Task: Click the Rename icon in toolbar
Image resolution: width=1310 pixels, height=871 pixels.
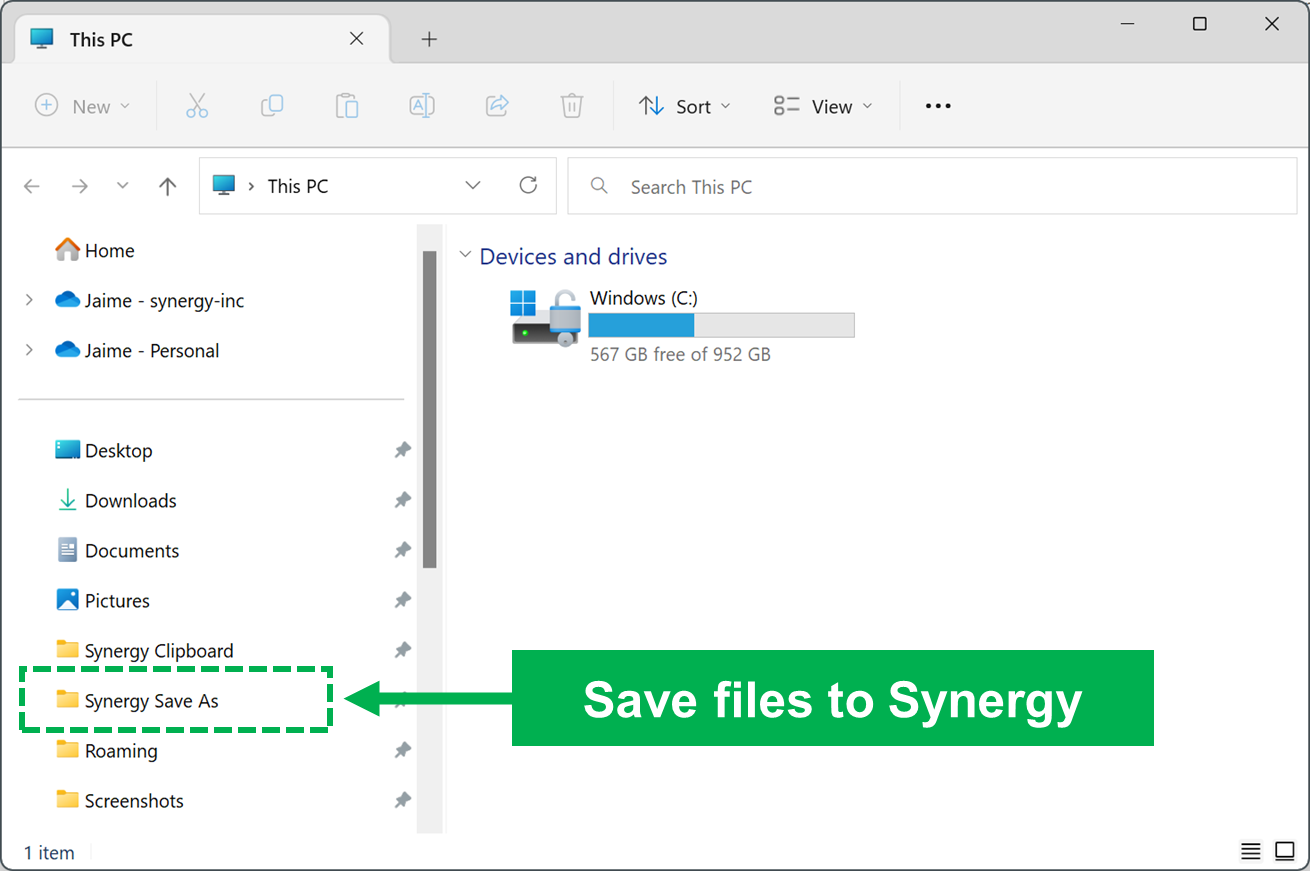Action: click(x=422, y=106)
